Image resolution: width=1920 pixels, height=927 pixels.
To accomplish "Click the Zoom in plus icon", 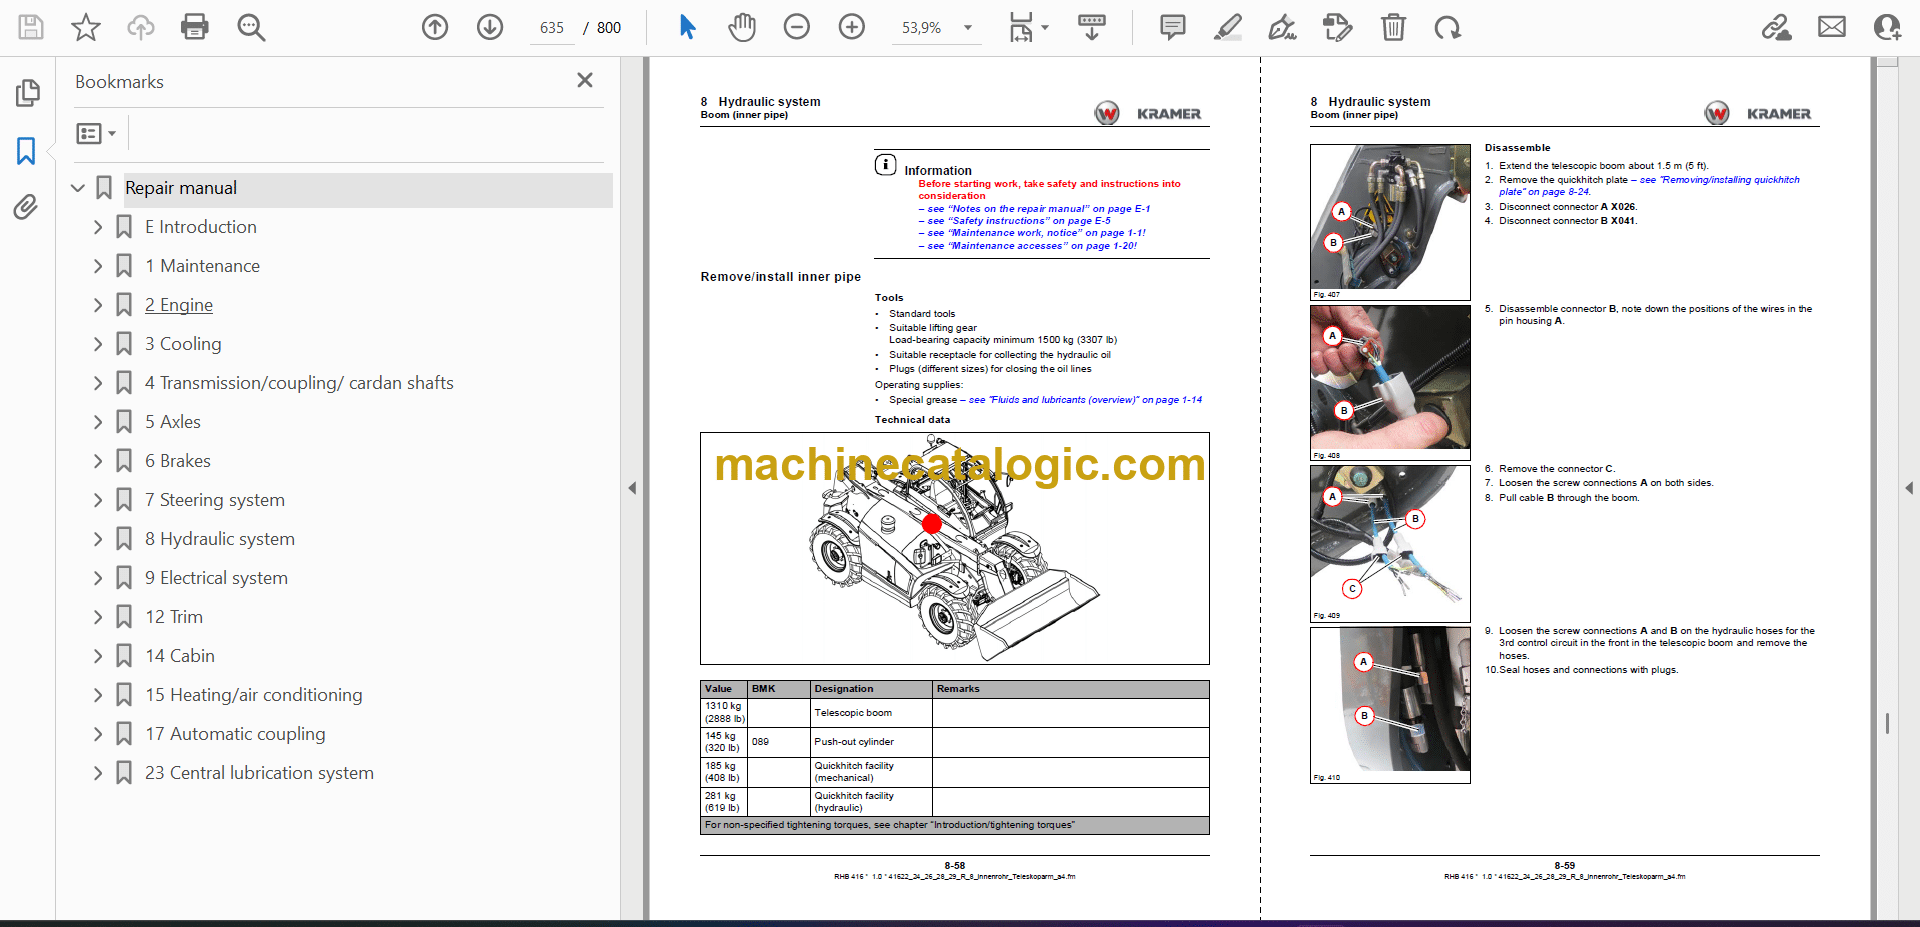I will [x=852, y=27].
